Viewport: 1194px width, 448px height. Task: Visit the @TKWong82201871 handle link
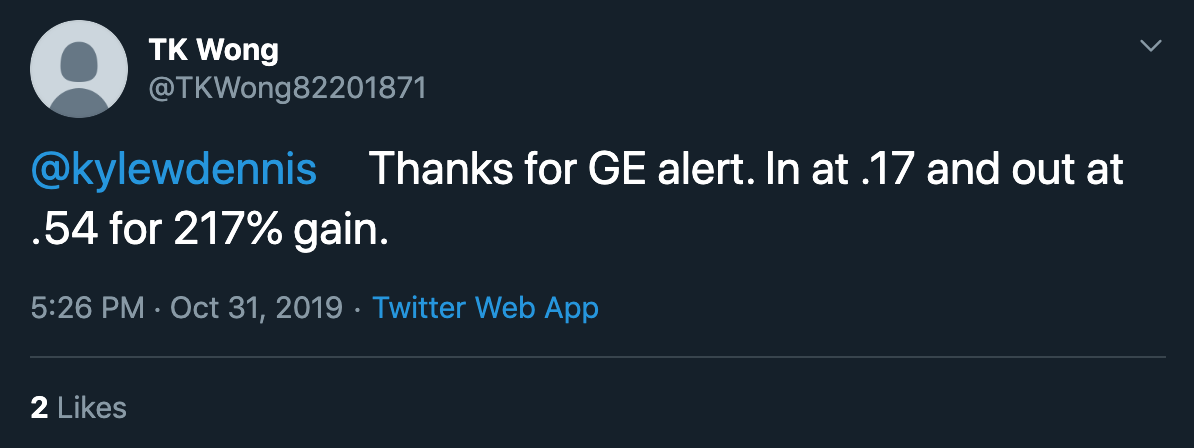(286, 88)
